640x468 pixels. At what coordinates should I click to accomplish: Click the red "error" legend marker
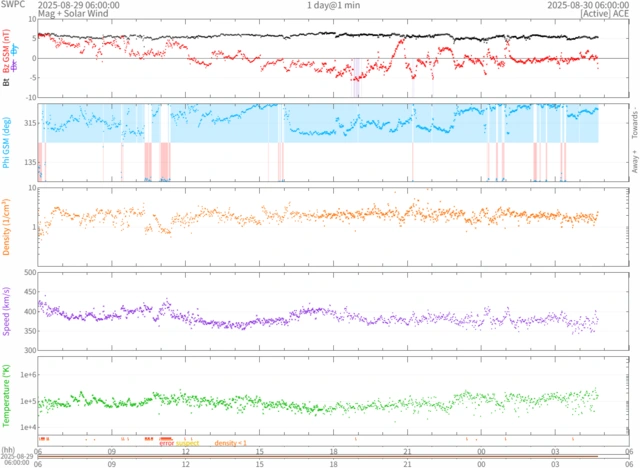167,443
